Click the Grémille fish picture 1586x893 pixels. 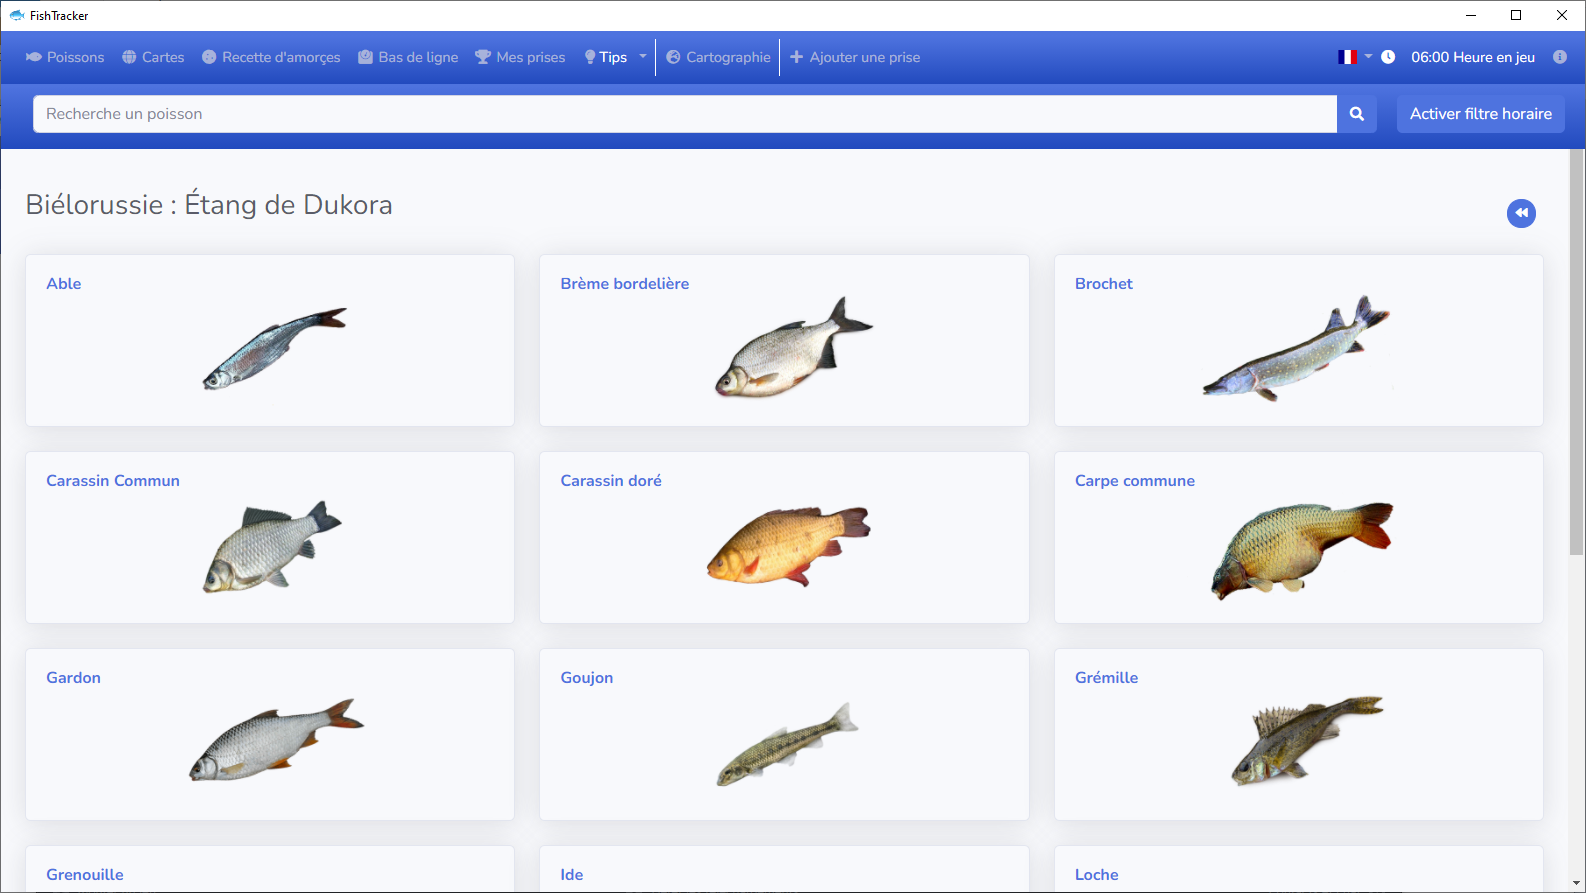[x=1307, y=741]
